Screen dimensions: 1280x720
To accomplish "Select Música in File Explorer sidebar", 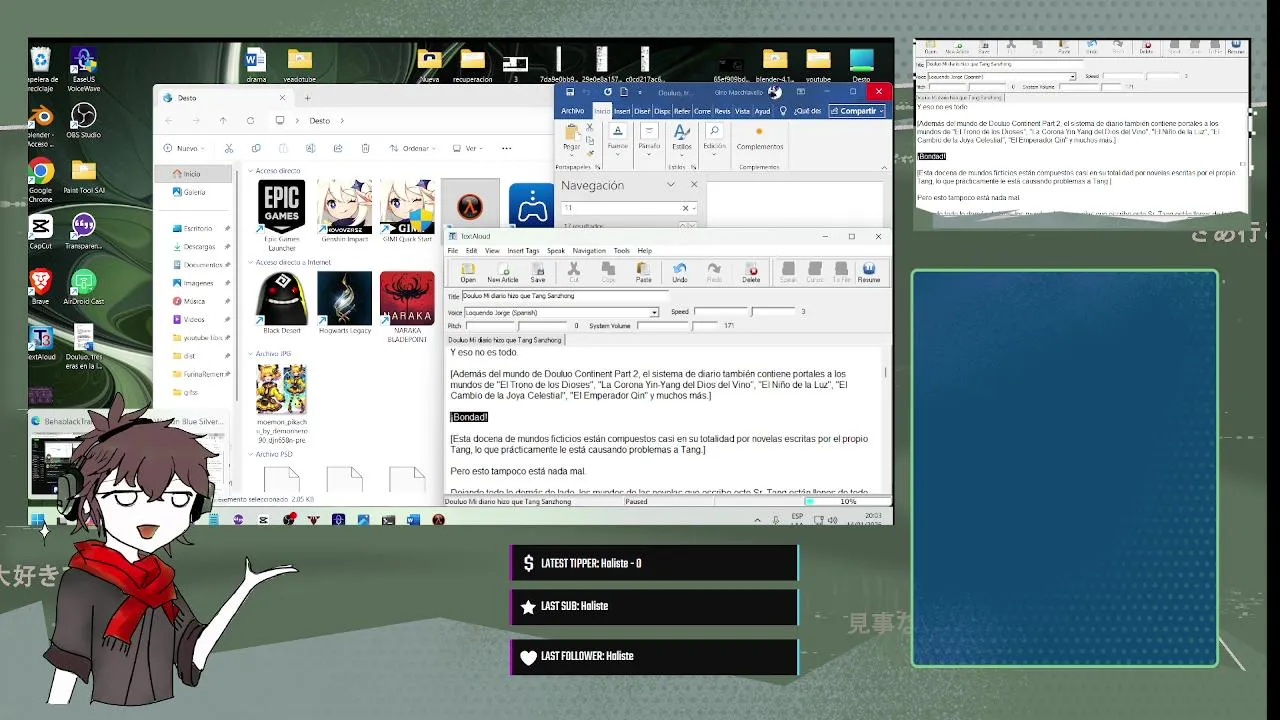I will coord(194,301).
